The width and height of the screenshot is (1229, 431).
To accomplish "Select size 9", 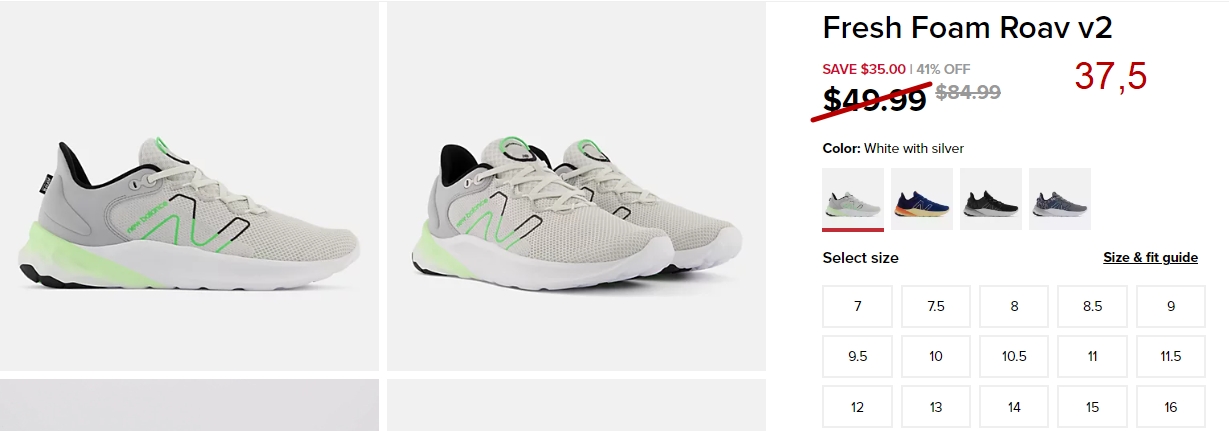I will click(x=1171, y=306).
